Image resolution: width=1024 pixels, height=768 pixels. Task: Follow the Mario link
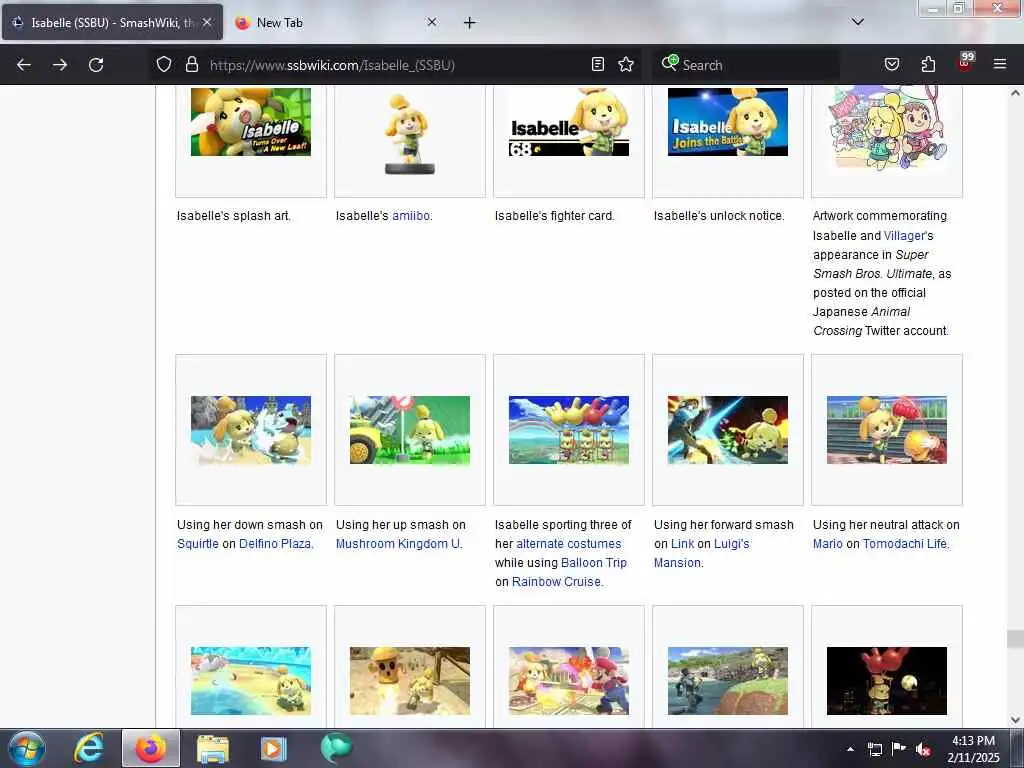[x=827, y=543]
